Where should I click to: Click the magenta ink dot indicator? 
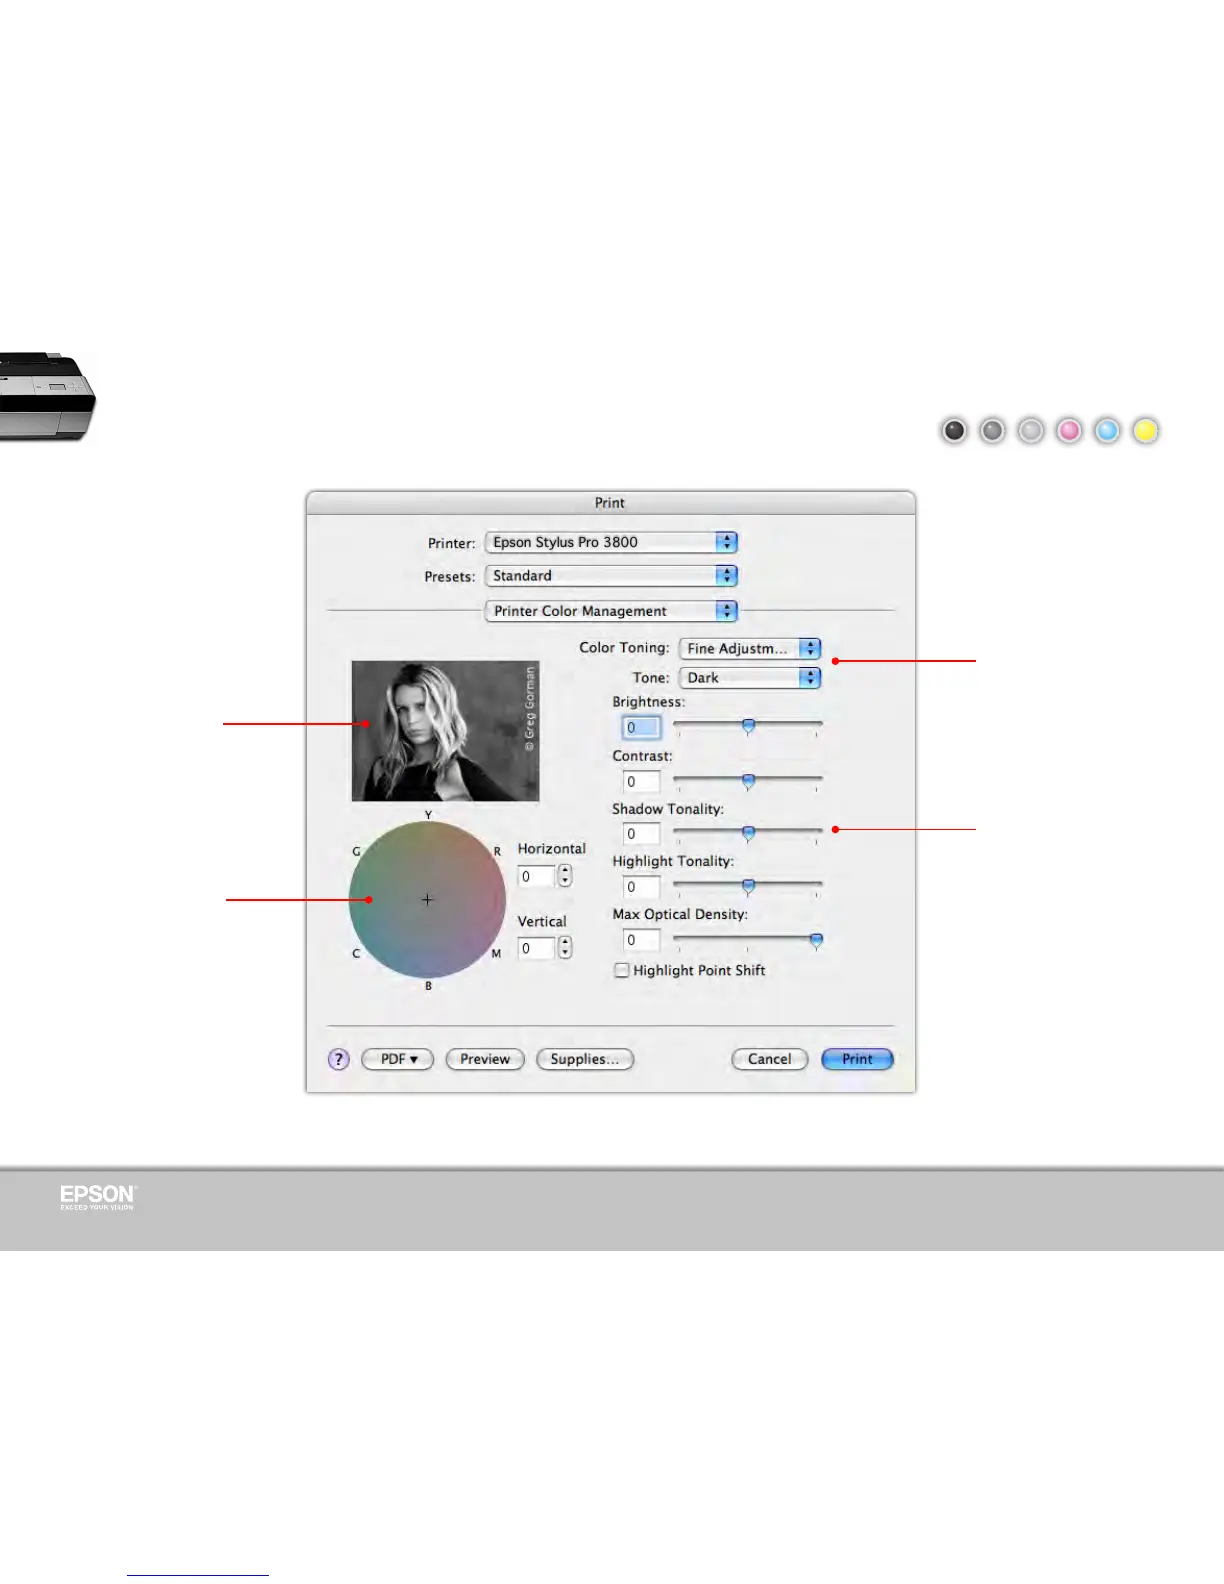coord(1069,430)
